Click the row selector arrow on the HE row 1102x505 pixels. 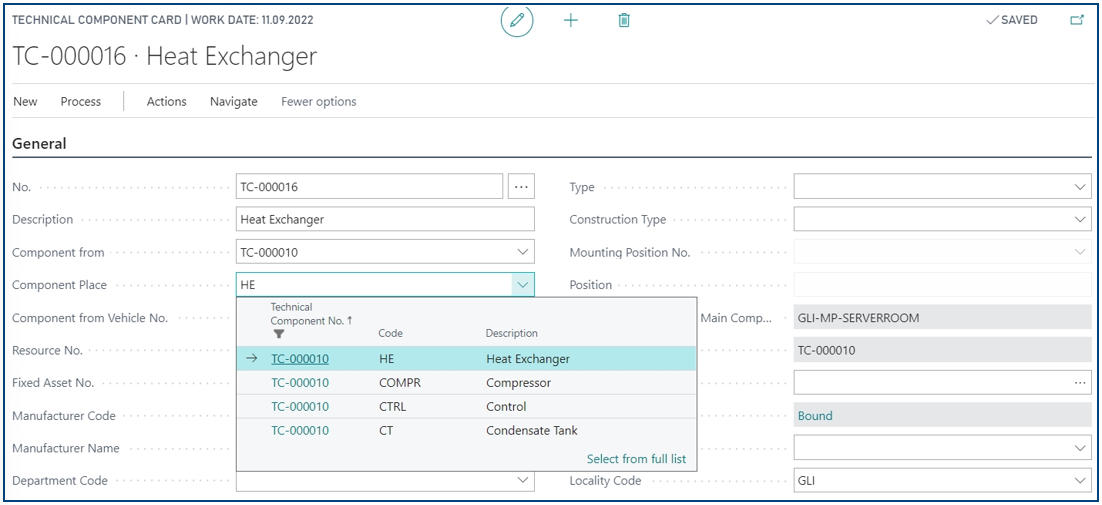(252, 359)
